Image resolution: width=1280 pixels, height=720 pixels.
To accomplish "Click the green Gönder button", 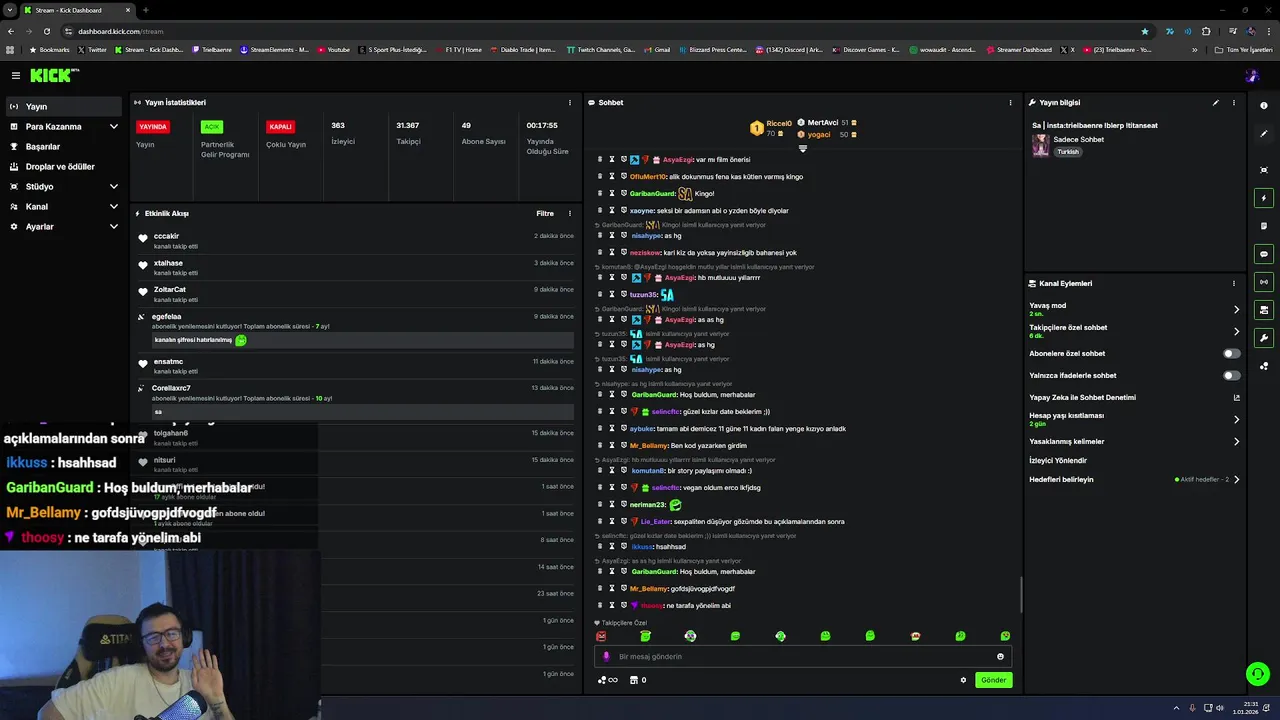I will click(x=993, y=680).
